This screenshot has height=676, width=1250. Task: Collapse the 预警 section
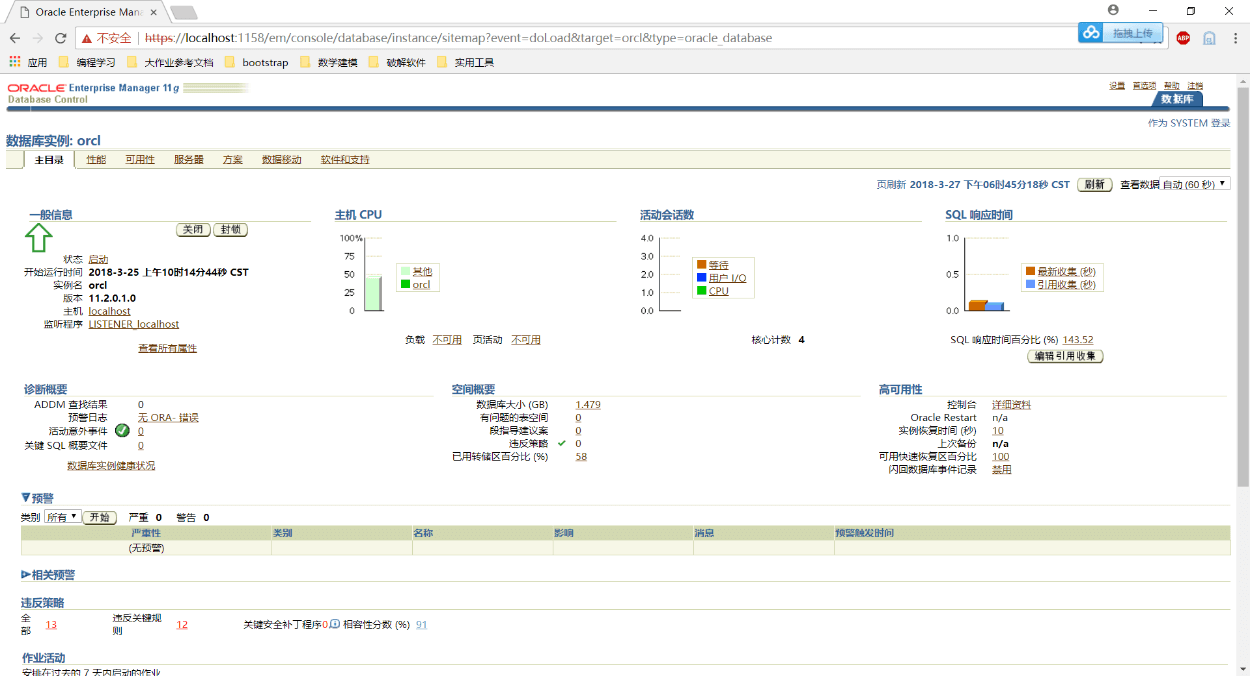point(25,497)
